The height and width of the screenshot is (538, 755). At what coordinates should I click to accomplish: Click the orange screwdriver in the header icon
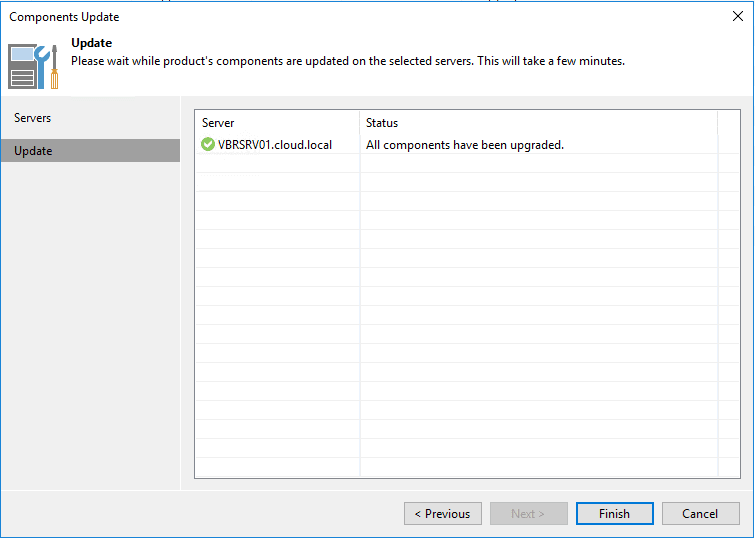click(54, 67)
